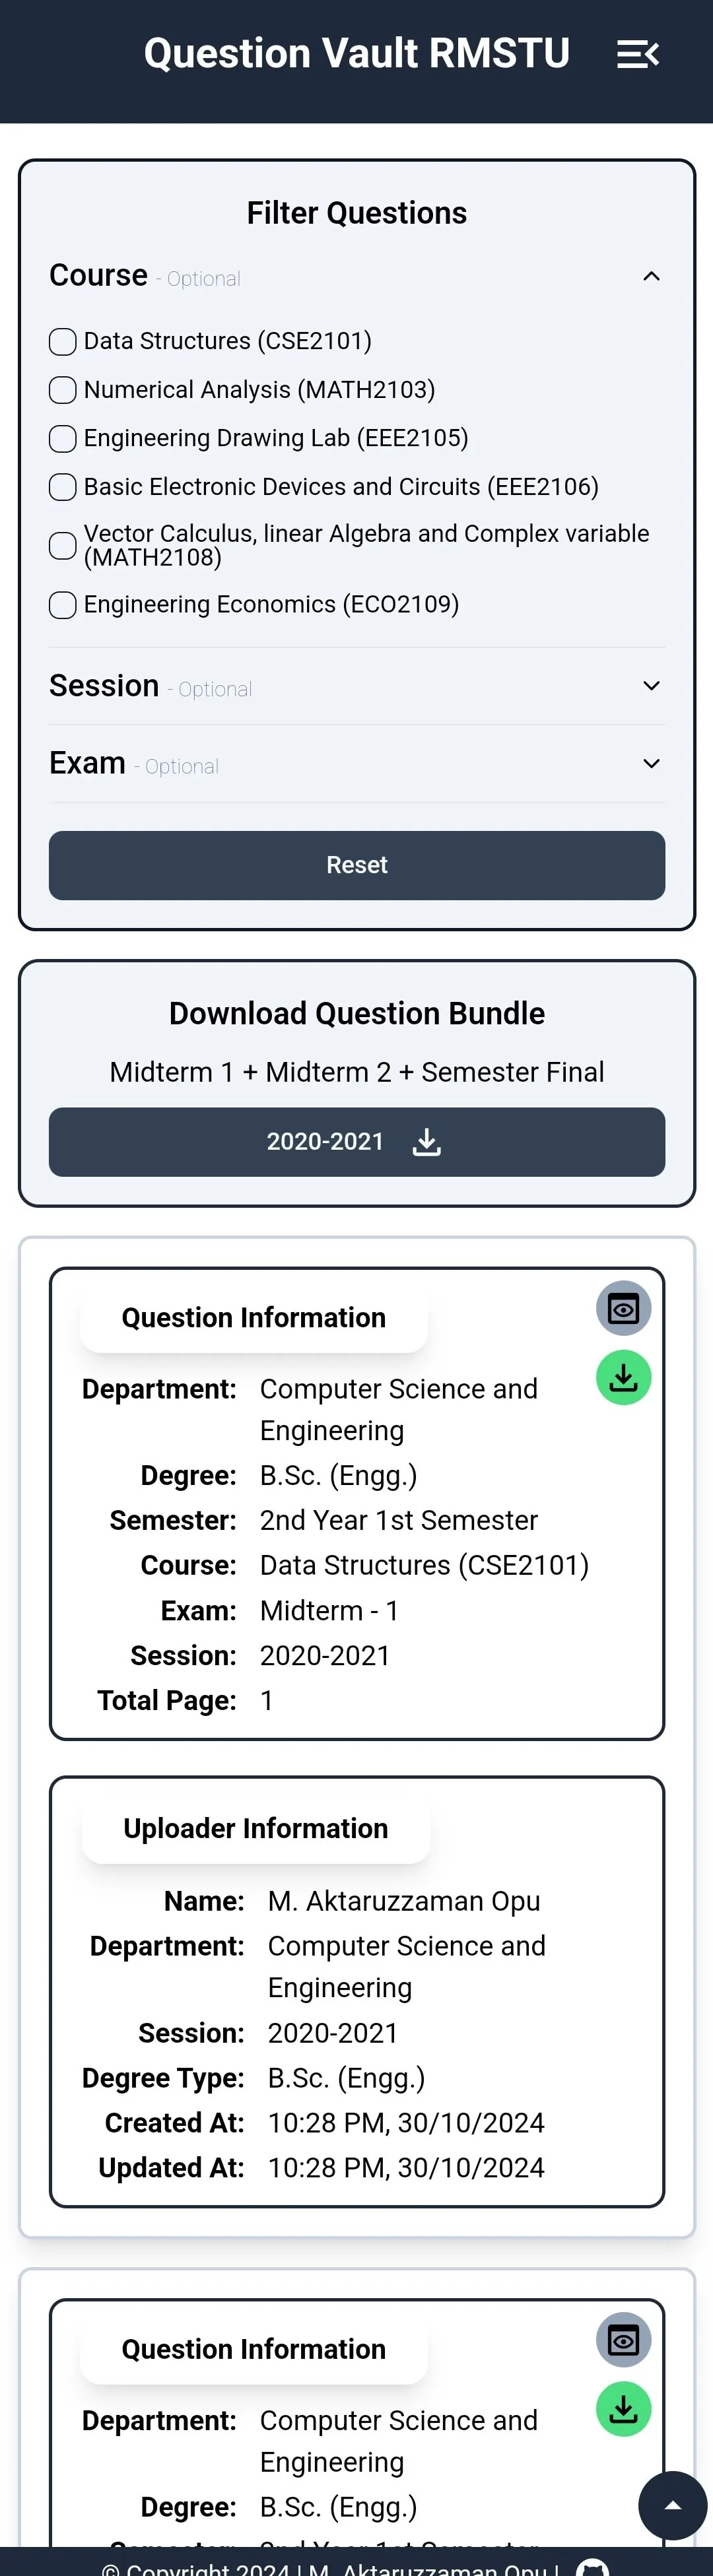Download the second question via green icon
This screenshot has width=713, height=2576.
623,2409
